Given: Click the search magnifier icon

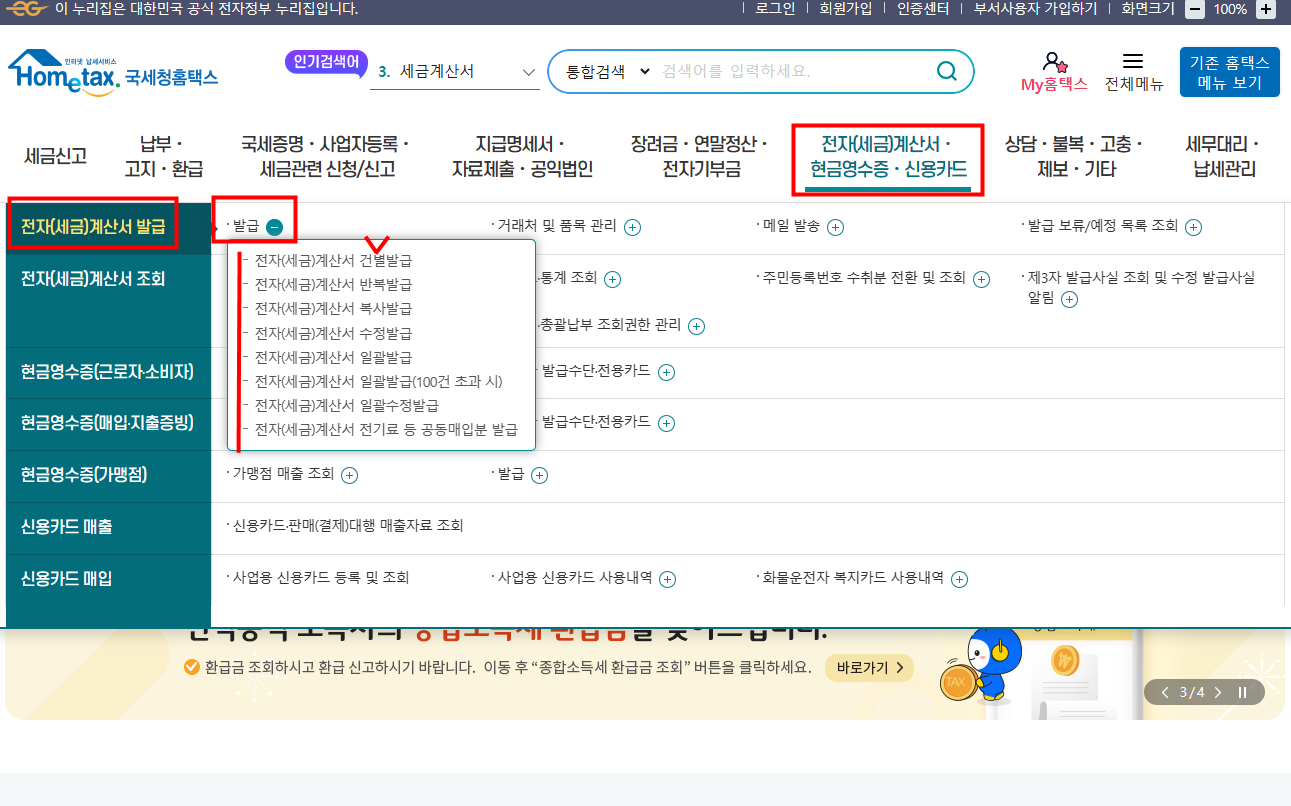Looking at the screenshot, I should click(x=946, y=71).
